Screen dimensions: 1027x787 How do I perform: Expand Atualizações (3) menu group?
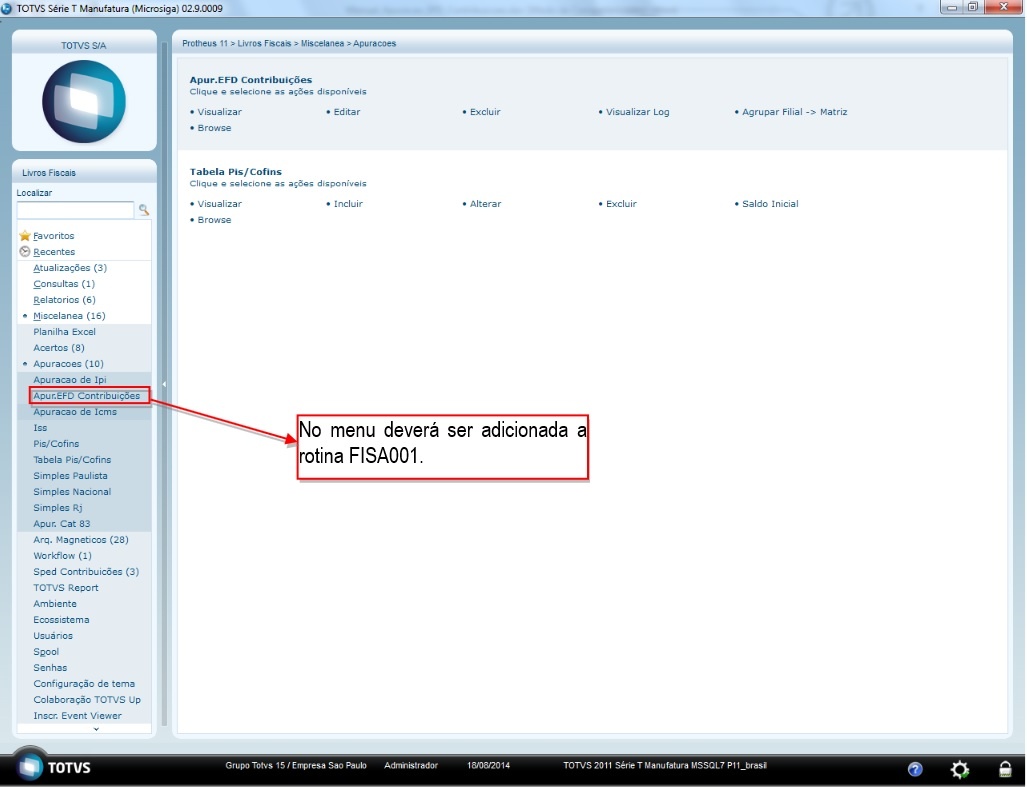(70, 268)
